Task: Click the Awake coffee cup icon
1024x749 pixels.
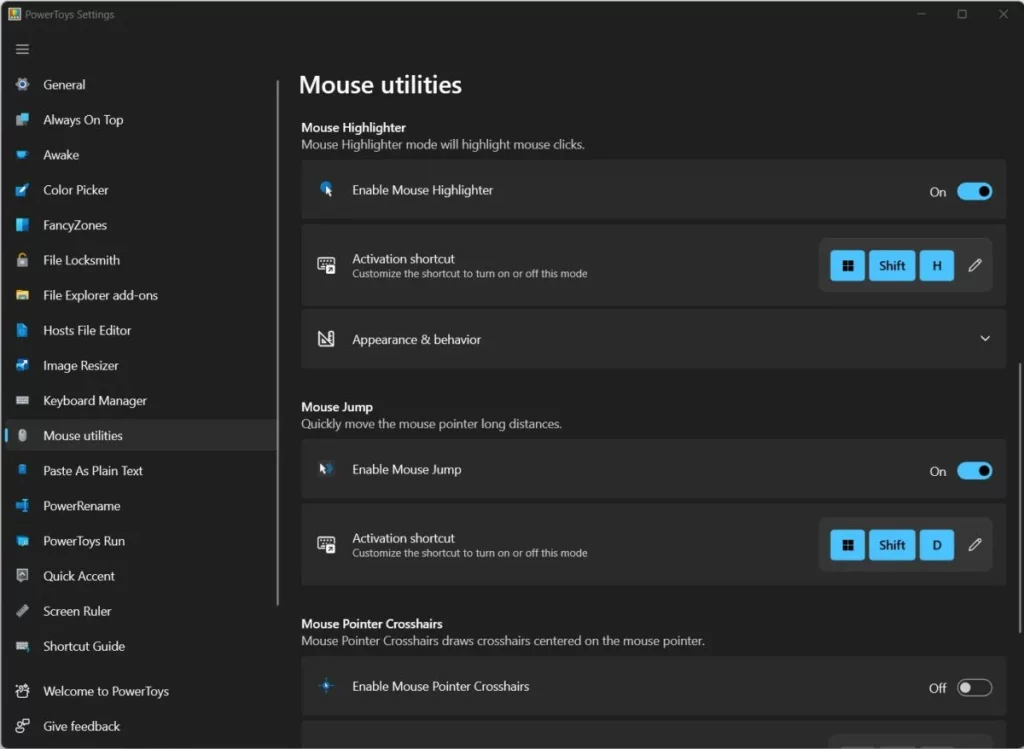Action: (x=22, y=155)
